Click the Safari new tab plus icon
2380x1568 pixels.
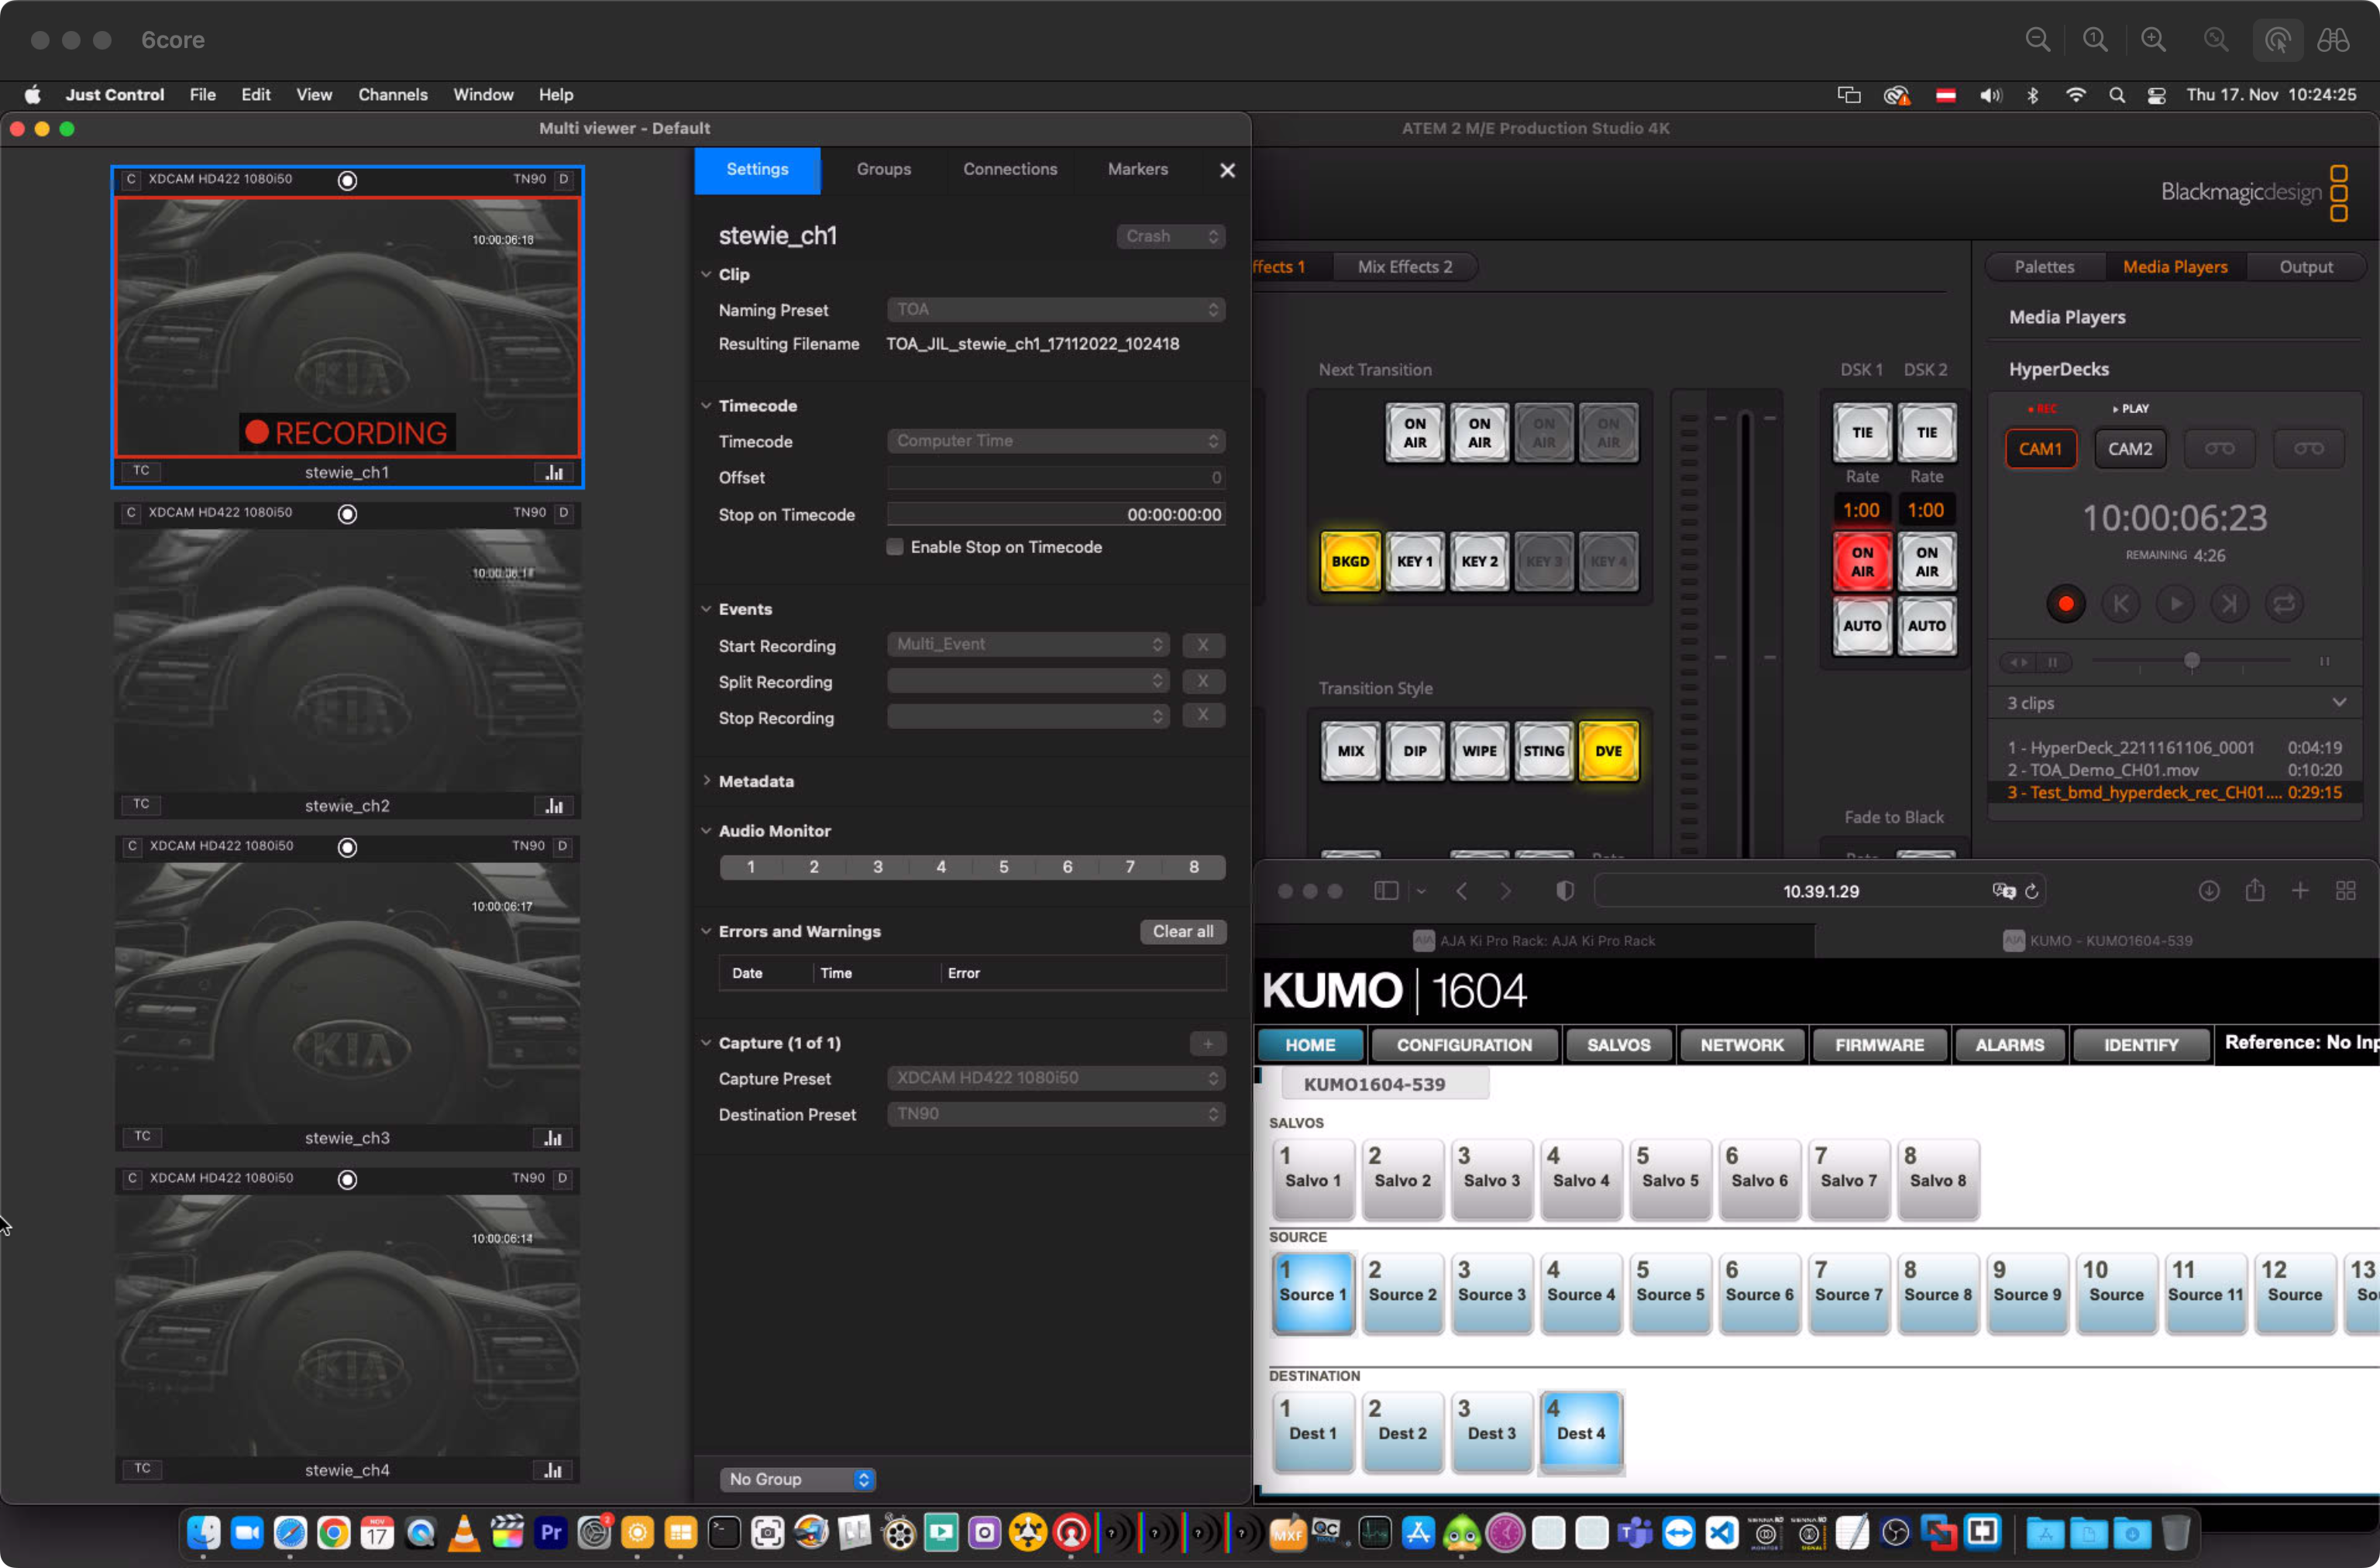click(x=2300, y=890)
